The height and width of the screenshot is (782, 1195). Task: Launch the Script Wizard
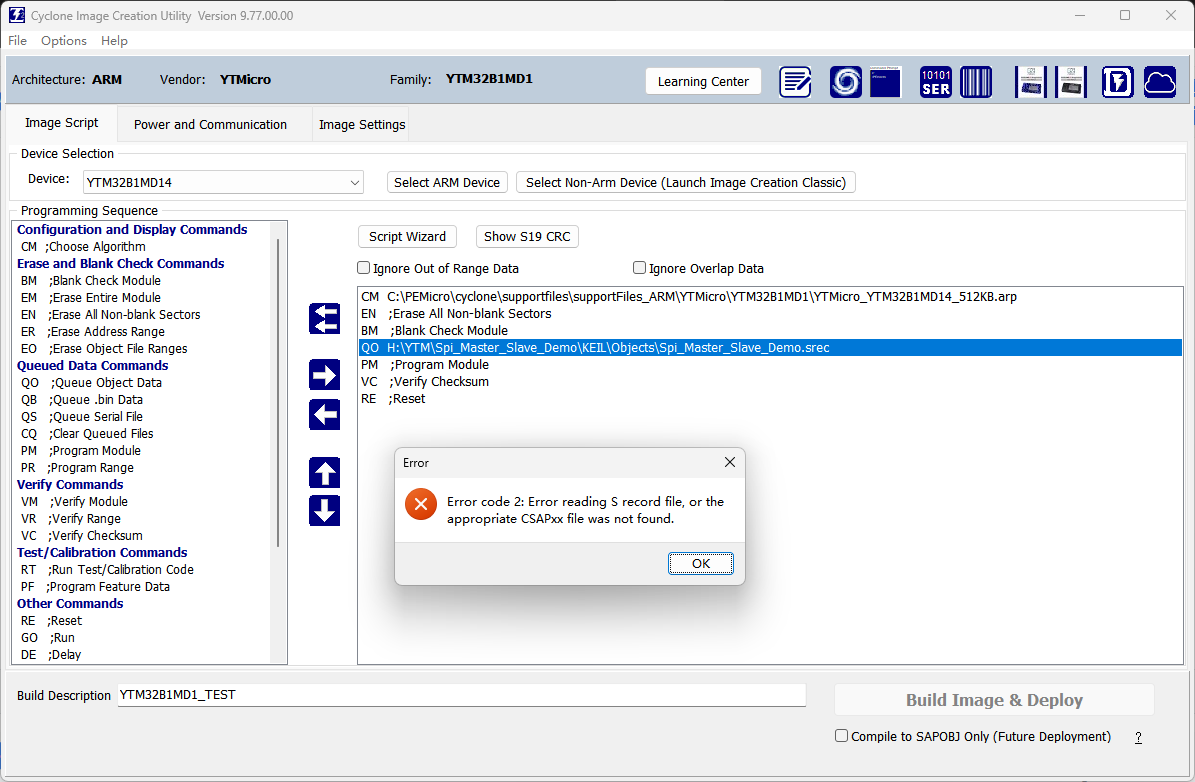click(408, 236)
